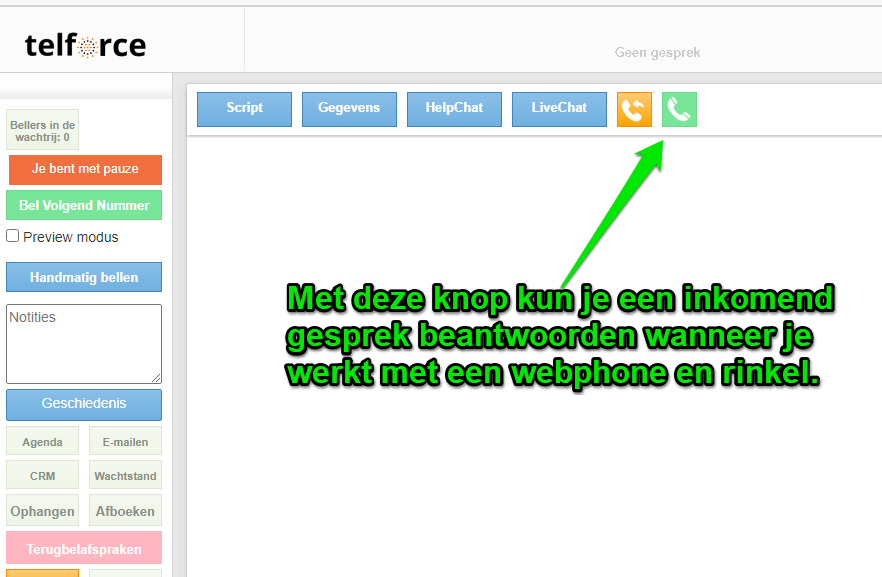Screen dimensions: 882x577
Task: Click the telforce logo
Action: click(x=85, y=45)
